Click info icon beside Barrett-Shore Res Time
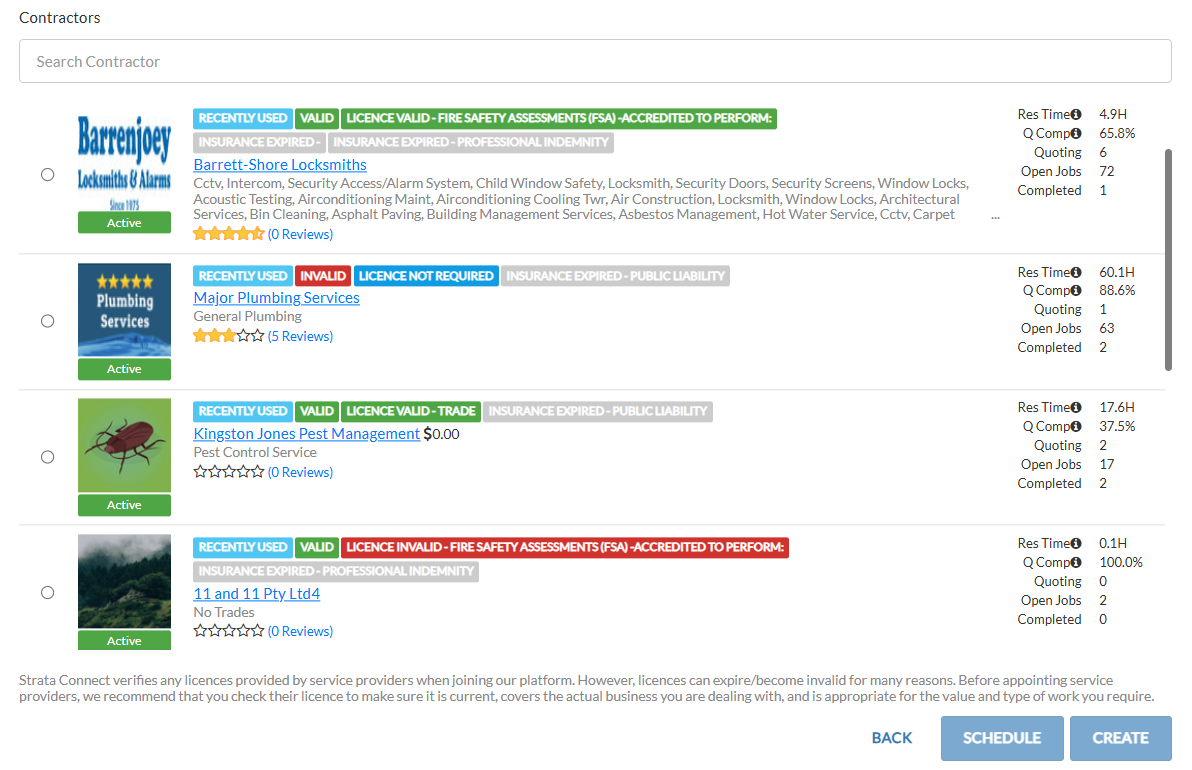 point(1076,115)
